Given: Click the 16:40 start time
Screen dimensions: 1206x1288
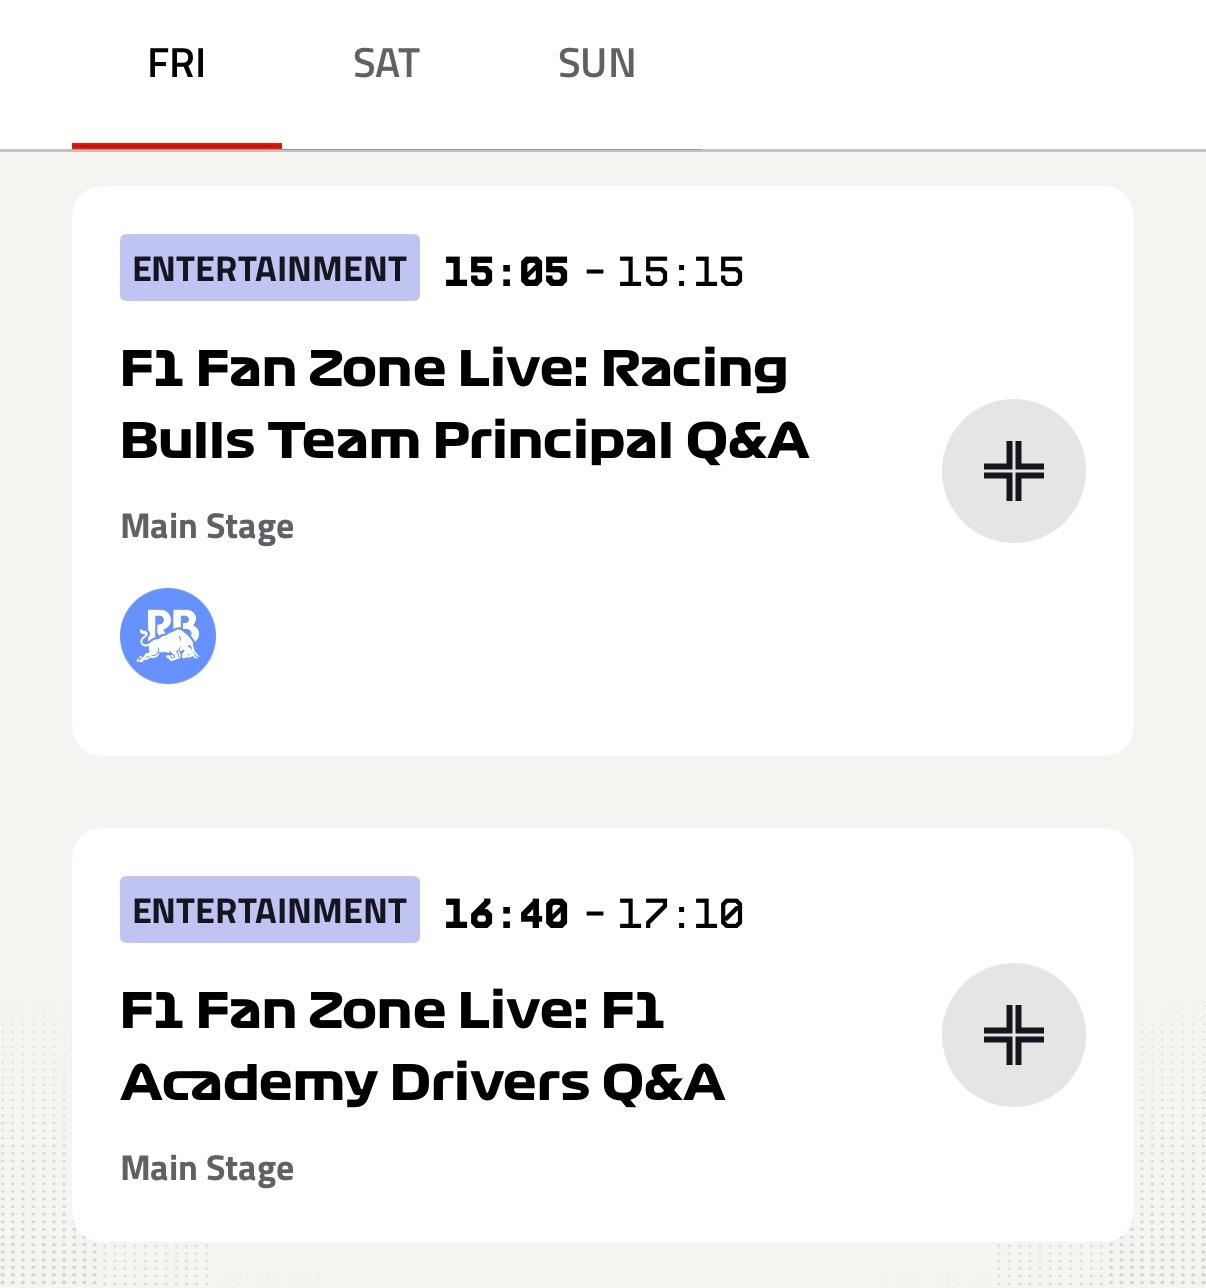Looking at the screenshot, I should pyautogui.click(x=506, y=914).
